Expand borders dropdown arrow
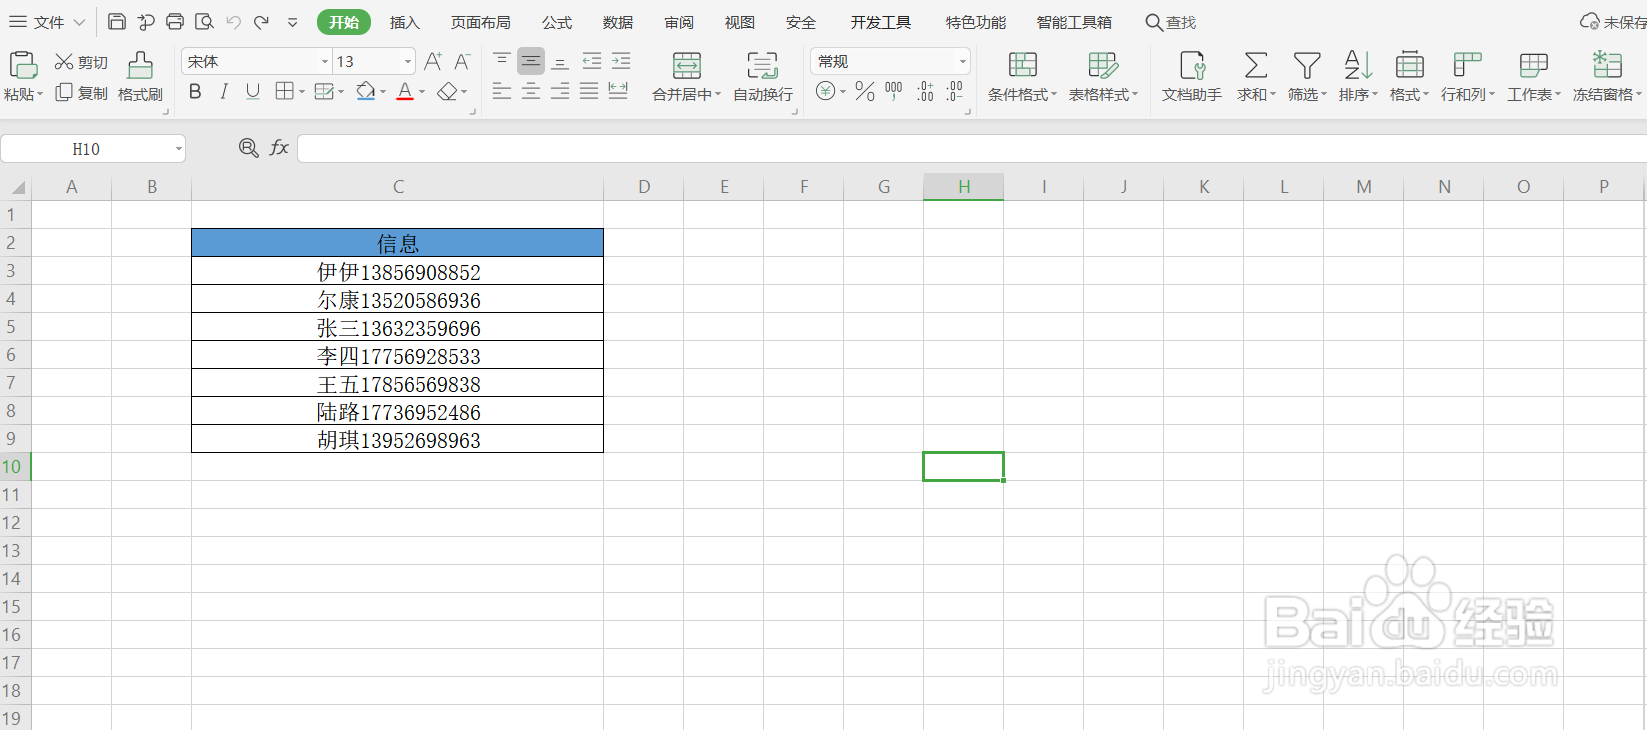This screenshot has width=1647, height=730. (302, 93)
